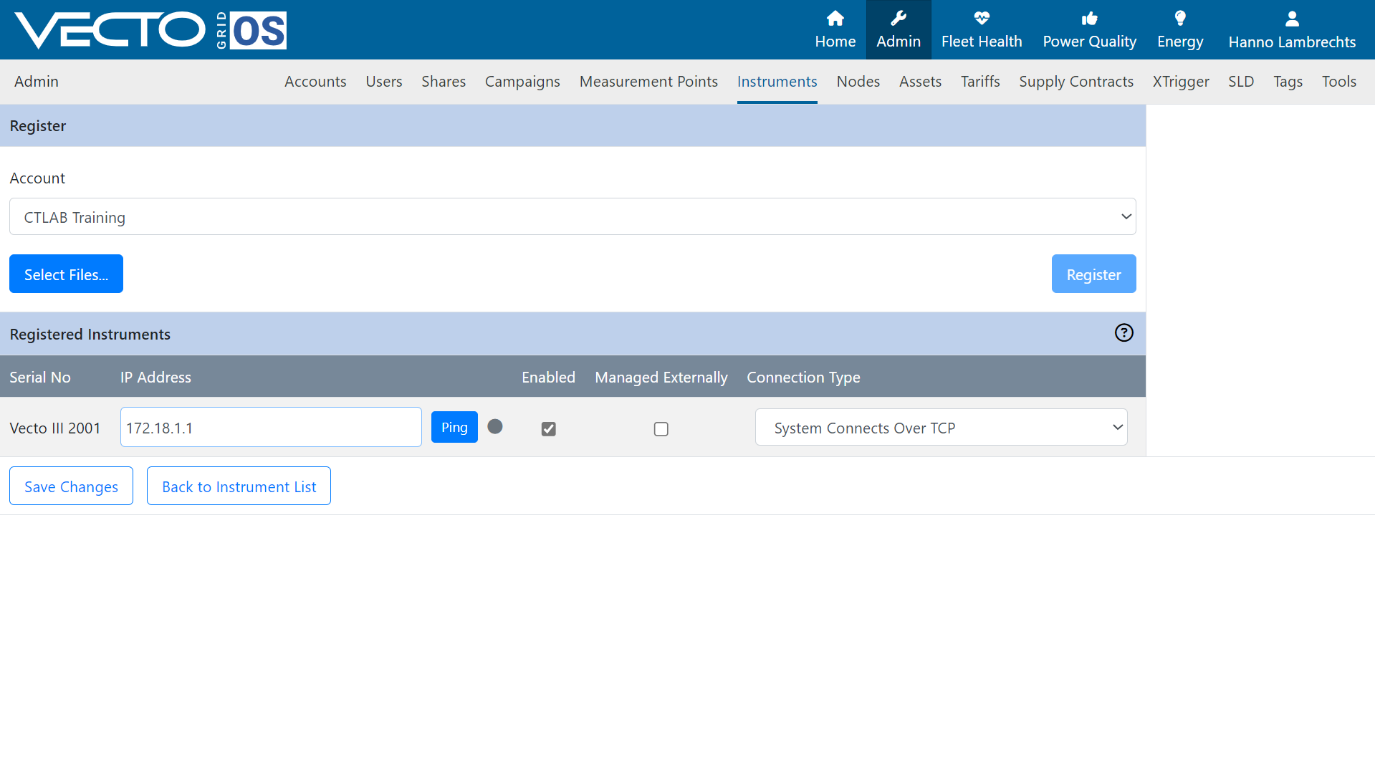Click the Enabled column header
The height and width of the screenshot is (773, 1375).
(x=549, y=377)
